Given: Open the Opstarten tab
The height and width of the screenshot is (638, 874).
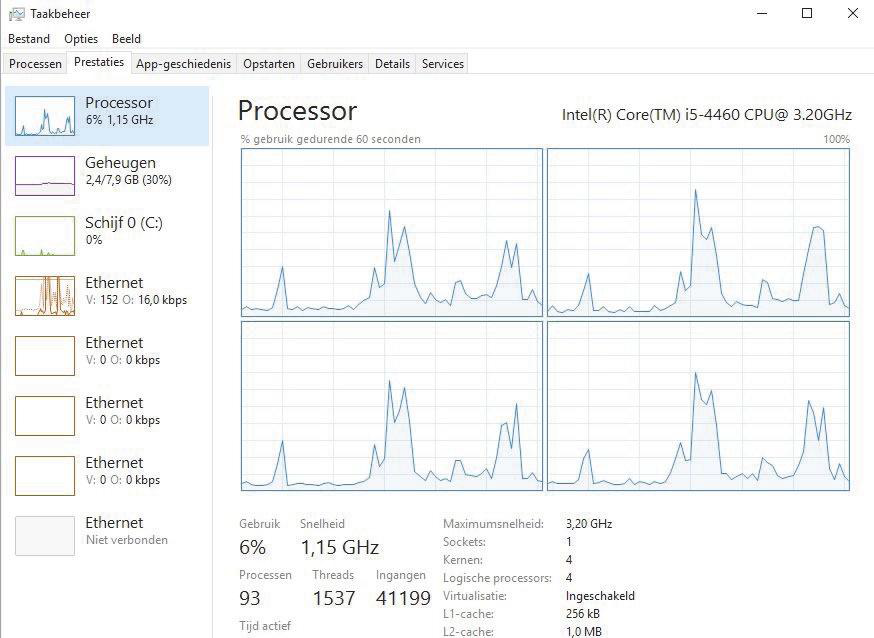Looking at the screenshot, I should tap(269, 64).
